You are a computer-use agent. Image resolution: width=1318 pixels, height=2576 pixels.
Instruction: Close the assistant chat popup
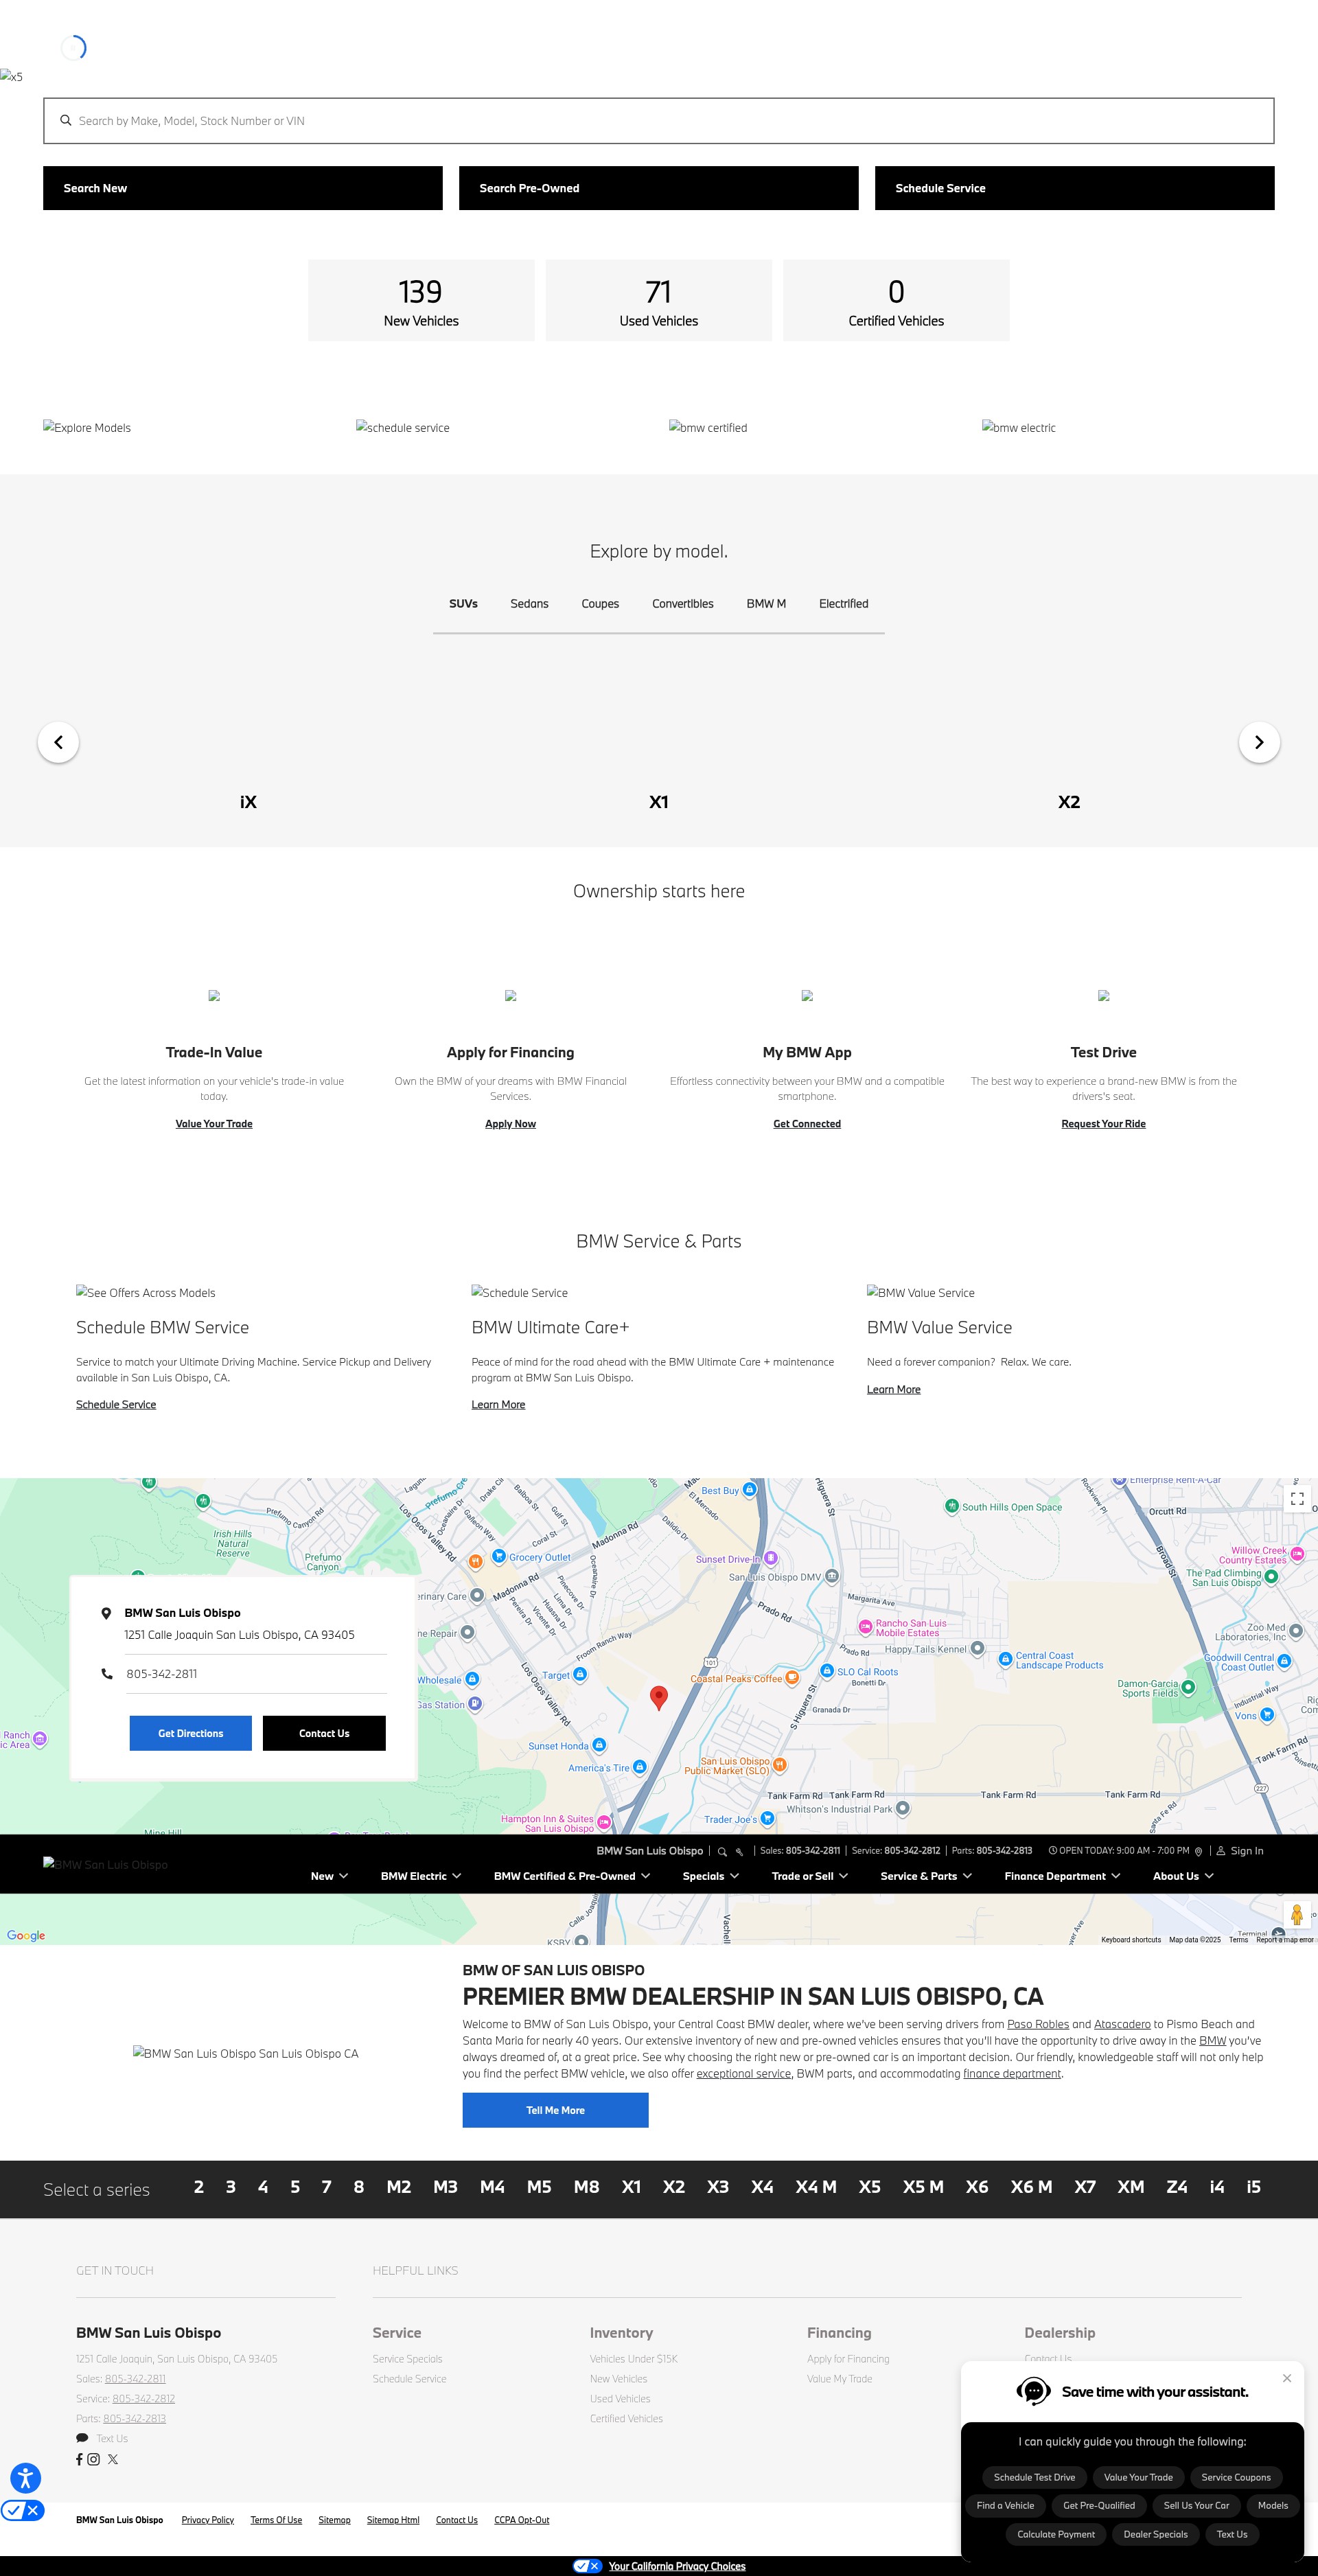tap(1287, 2378)
